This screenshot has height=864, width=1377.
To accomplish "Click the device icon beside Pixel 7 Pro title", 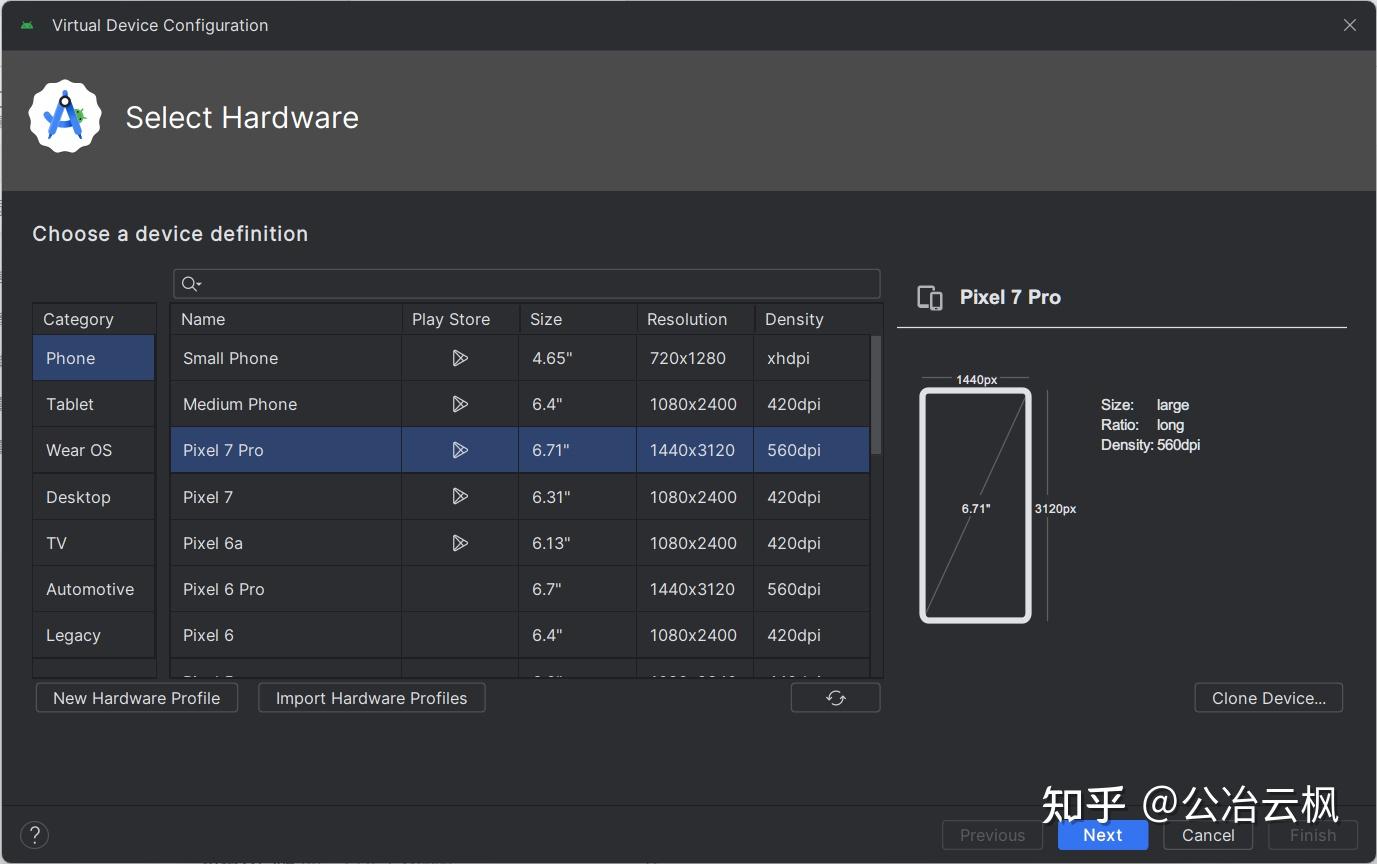I will [x=930, y=298].
